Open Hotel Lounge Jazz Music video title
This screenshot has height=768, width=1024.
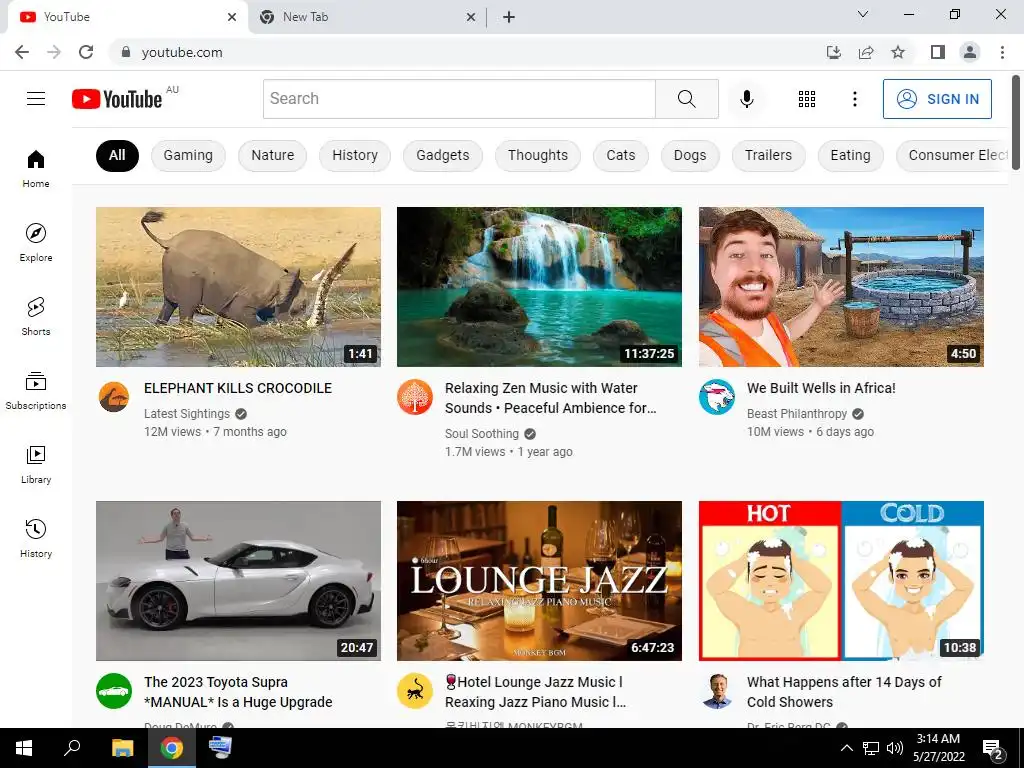coord(536,692)
